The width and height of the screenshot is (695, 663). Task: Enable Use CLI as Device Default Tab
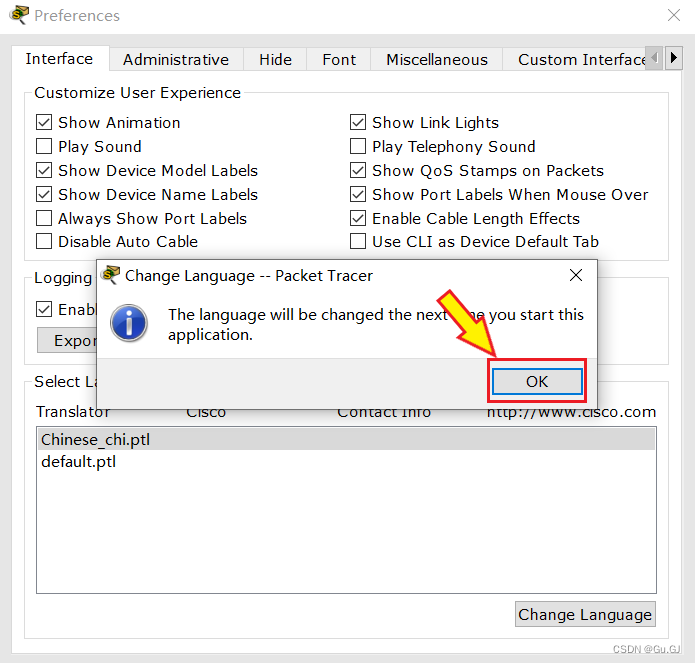(x=358, y=242)
